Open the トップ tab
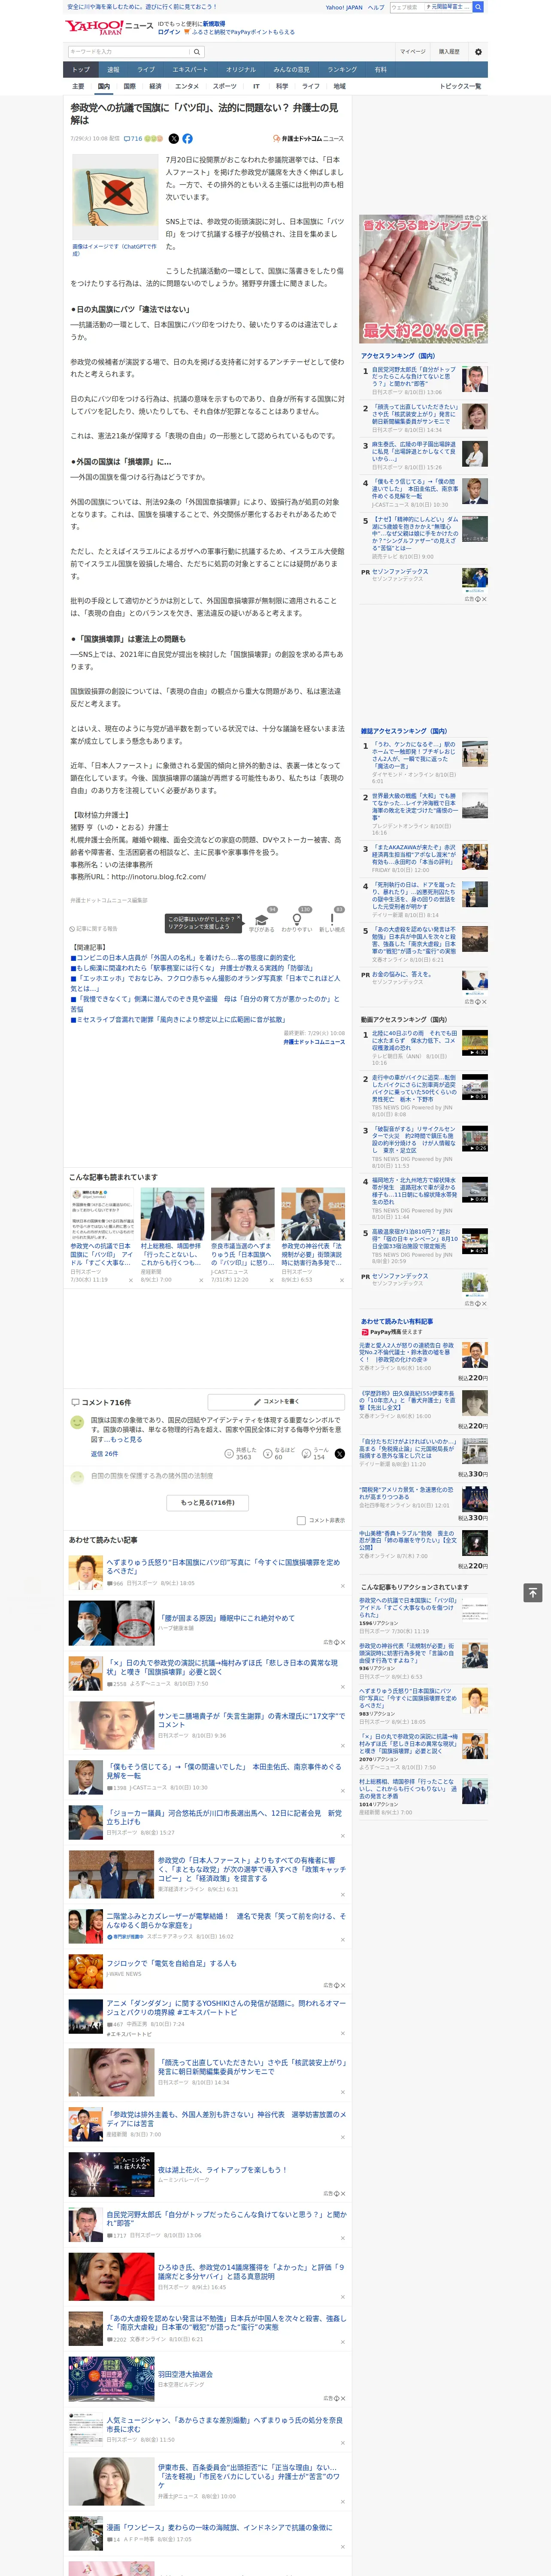Image resolution: width=551 pixels, height=2576 pixels. [x=81, y=70]
